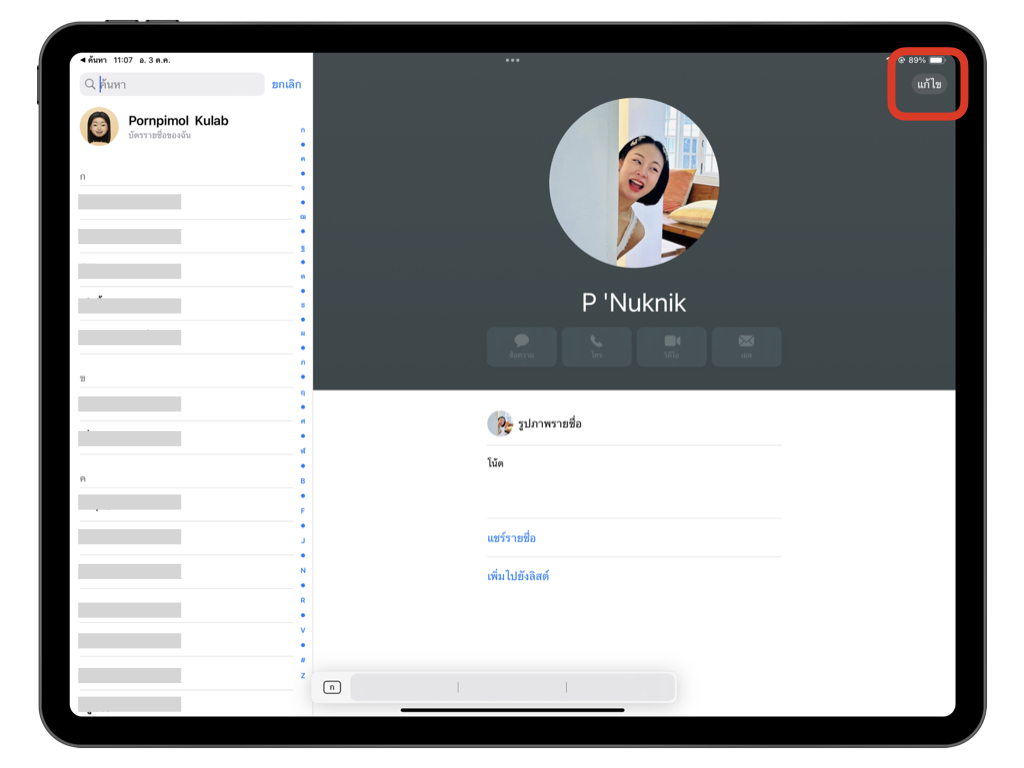Open the แชร์รายชื่อ share contact link
Screen dimensions: 1024x768
(512, 538)
